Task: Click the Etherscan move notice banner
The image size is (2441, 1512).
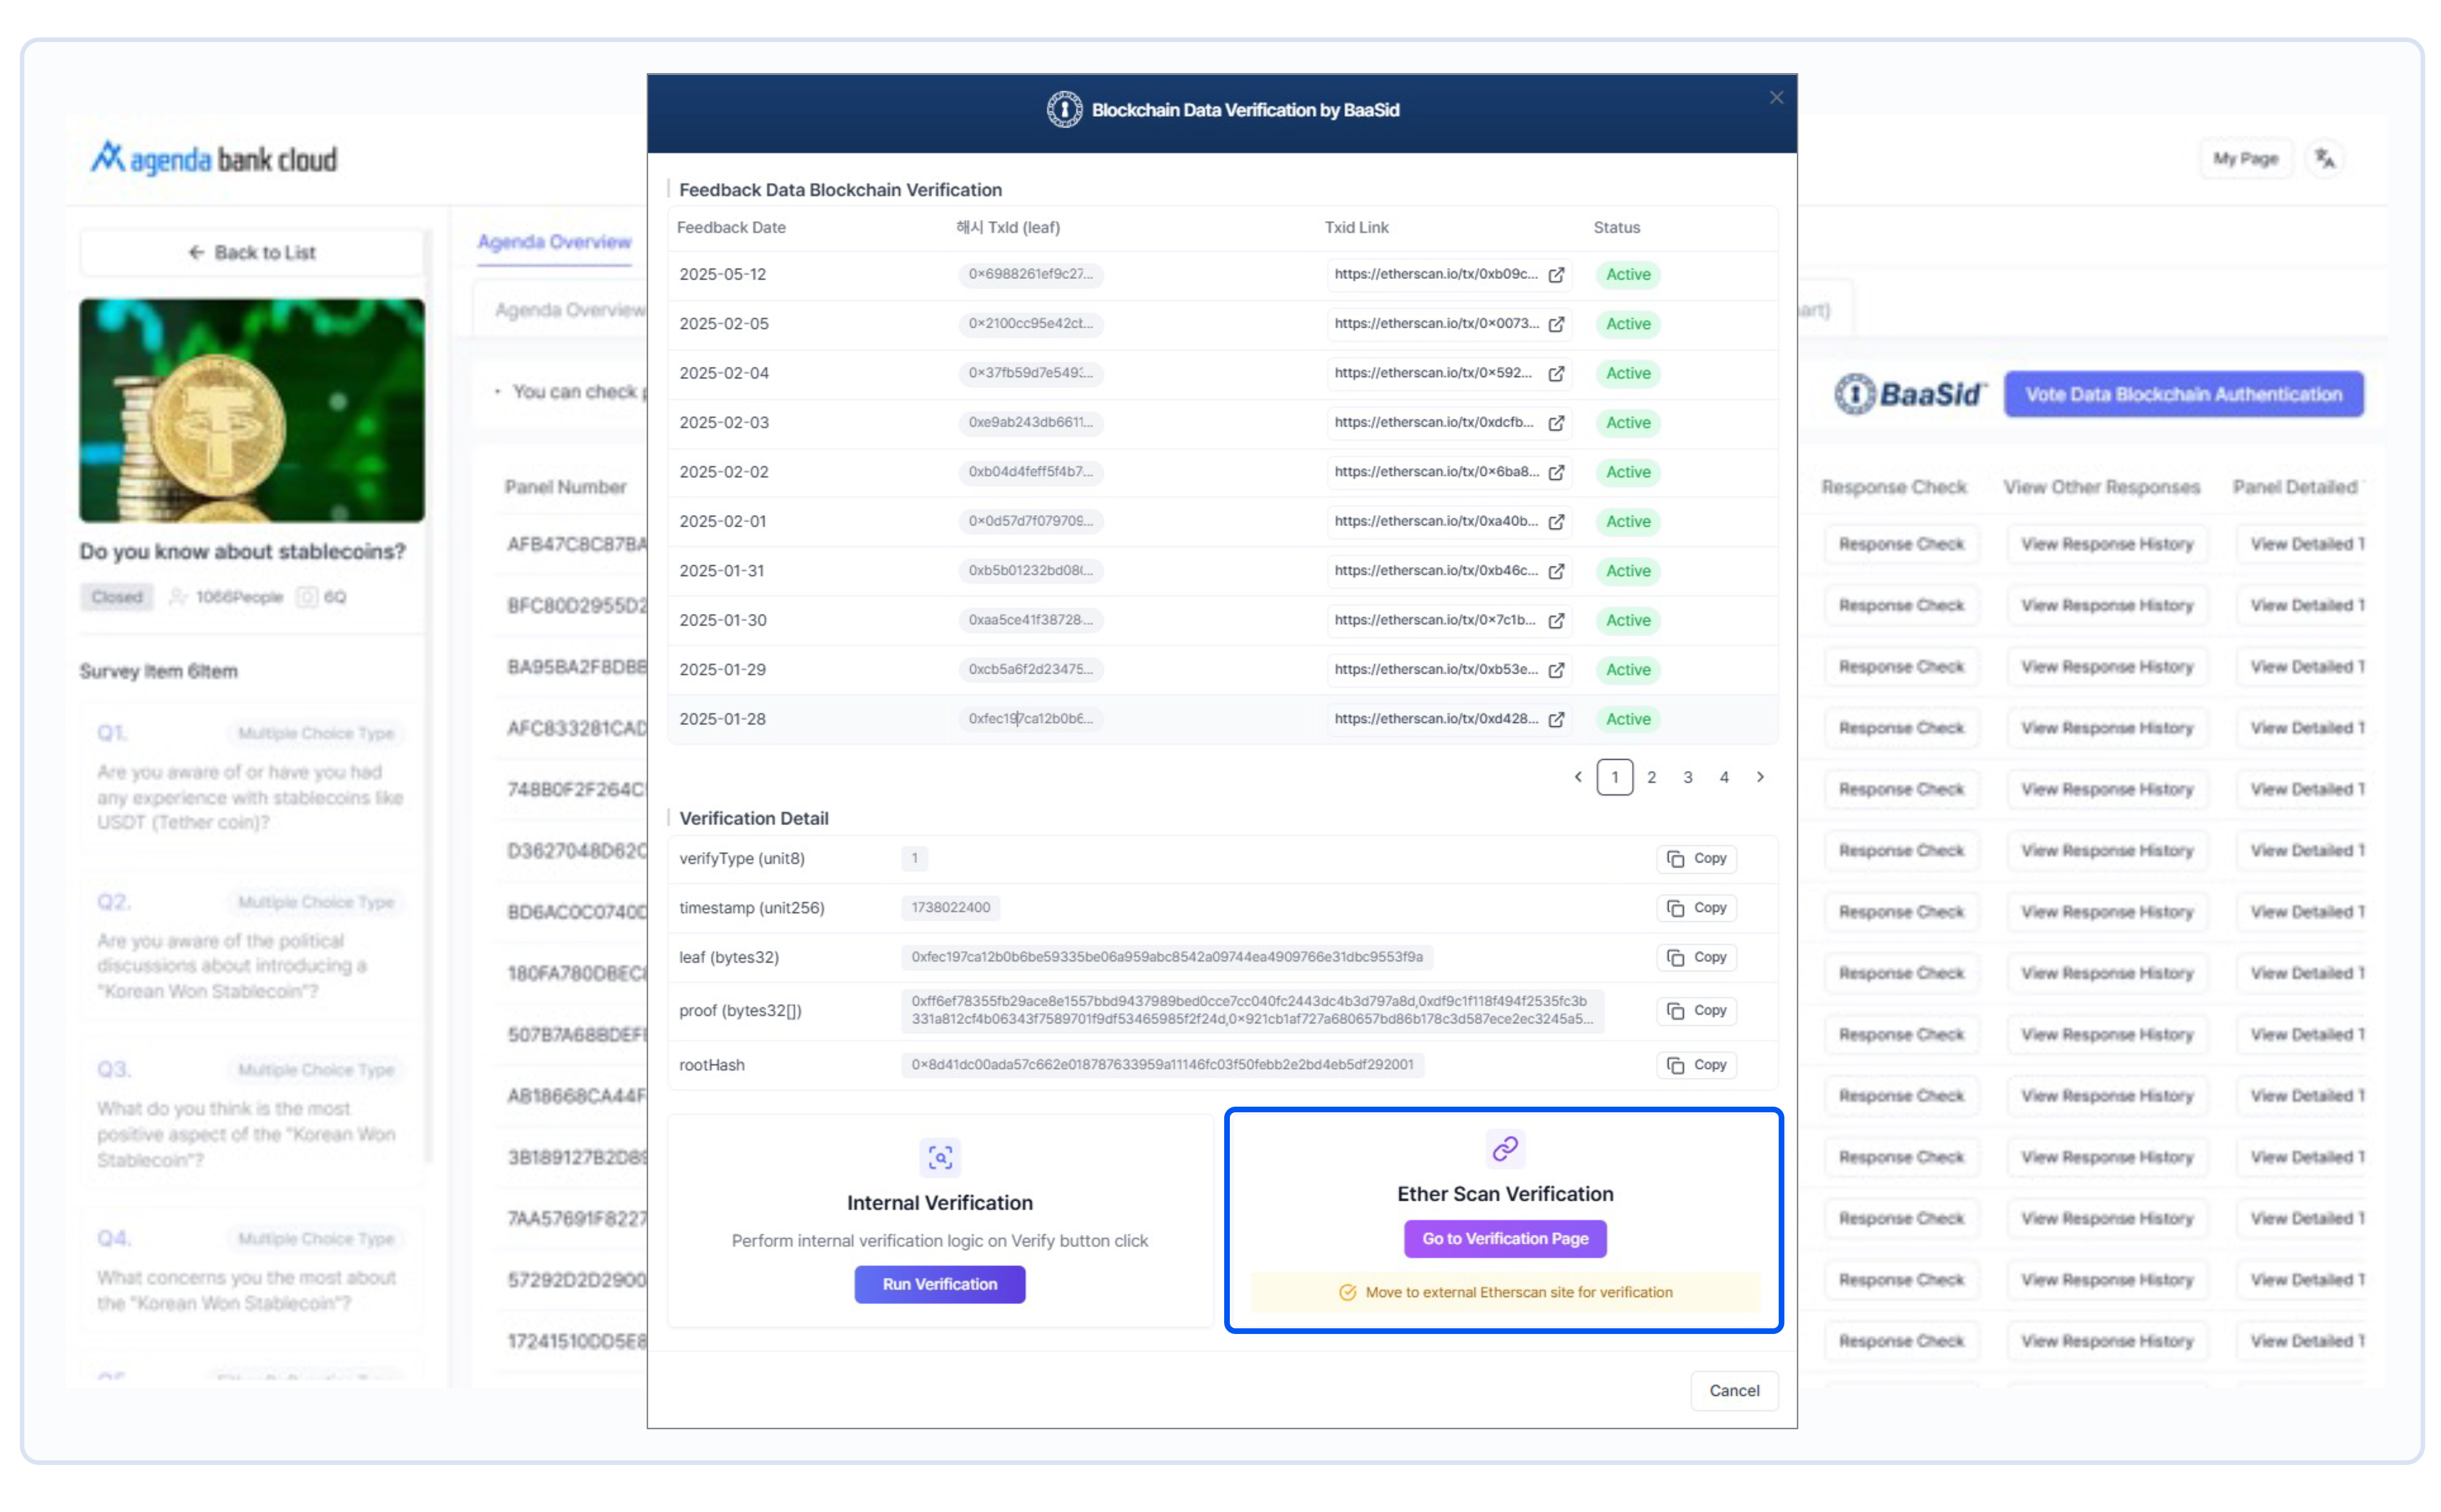Action: click(1505, 1292)
